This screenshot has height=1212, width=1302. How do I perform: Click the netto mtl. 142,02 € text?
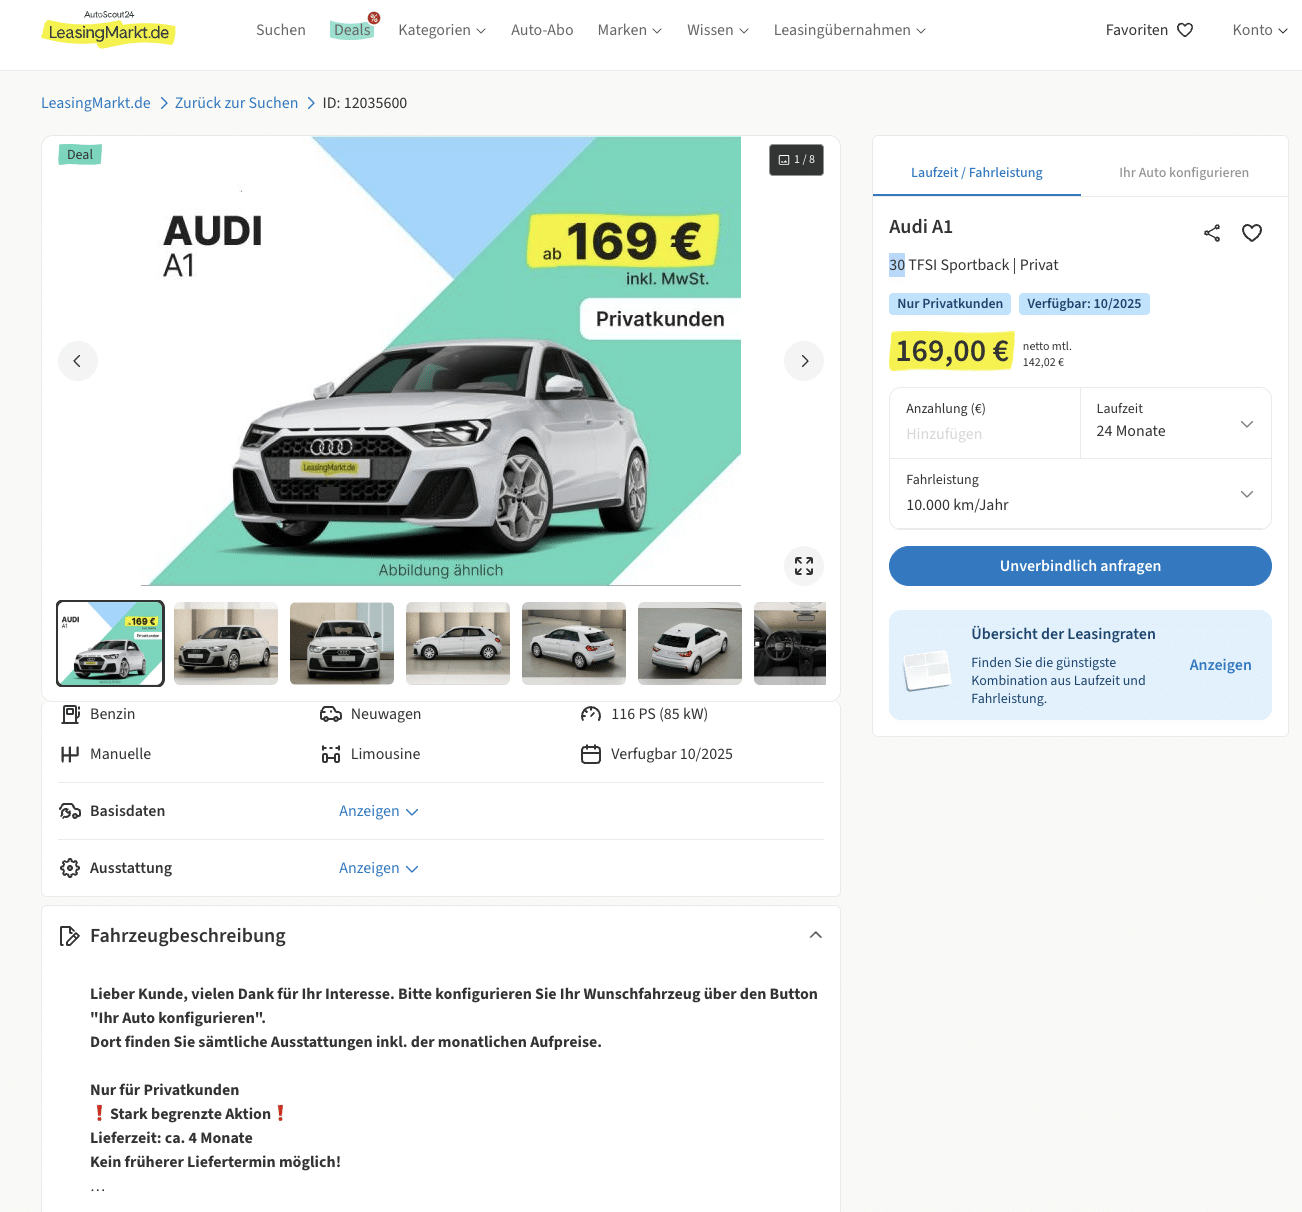1047,354
